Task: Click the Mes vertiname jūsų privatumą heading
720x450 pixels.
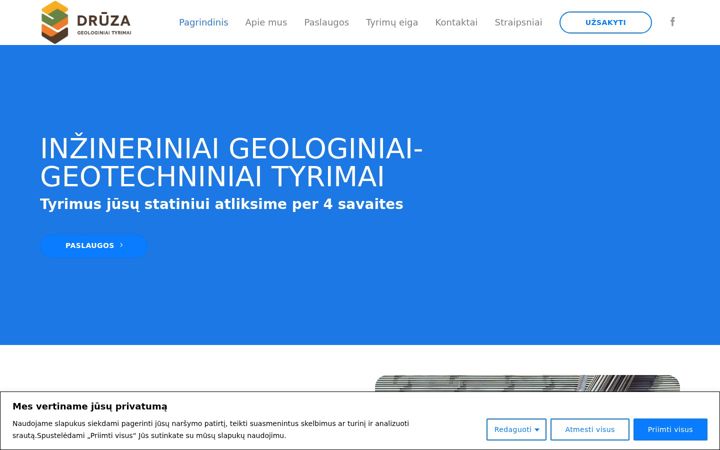Action: coord(90,406)
